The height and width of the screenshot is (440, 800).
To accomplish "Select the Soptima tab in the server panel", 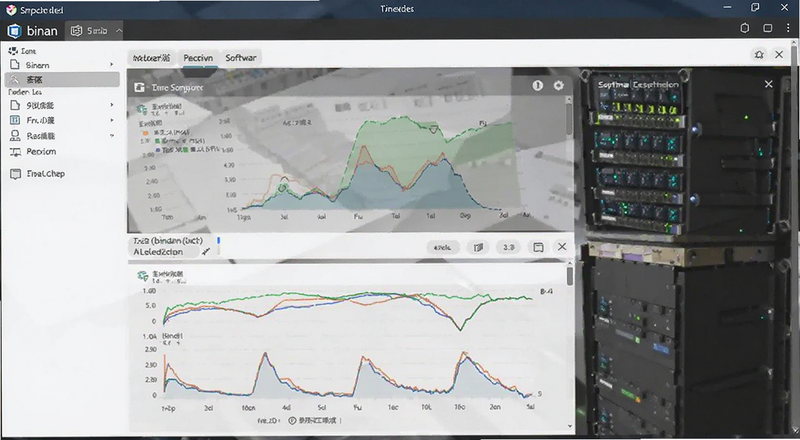I will pyautogui.click(x=613, y=85).
